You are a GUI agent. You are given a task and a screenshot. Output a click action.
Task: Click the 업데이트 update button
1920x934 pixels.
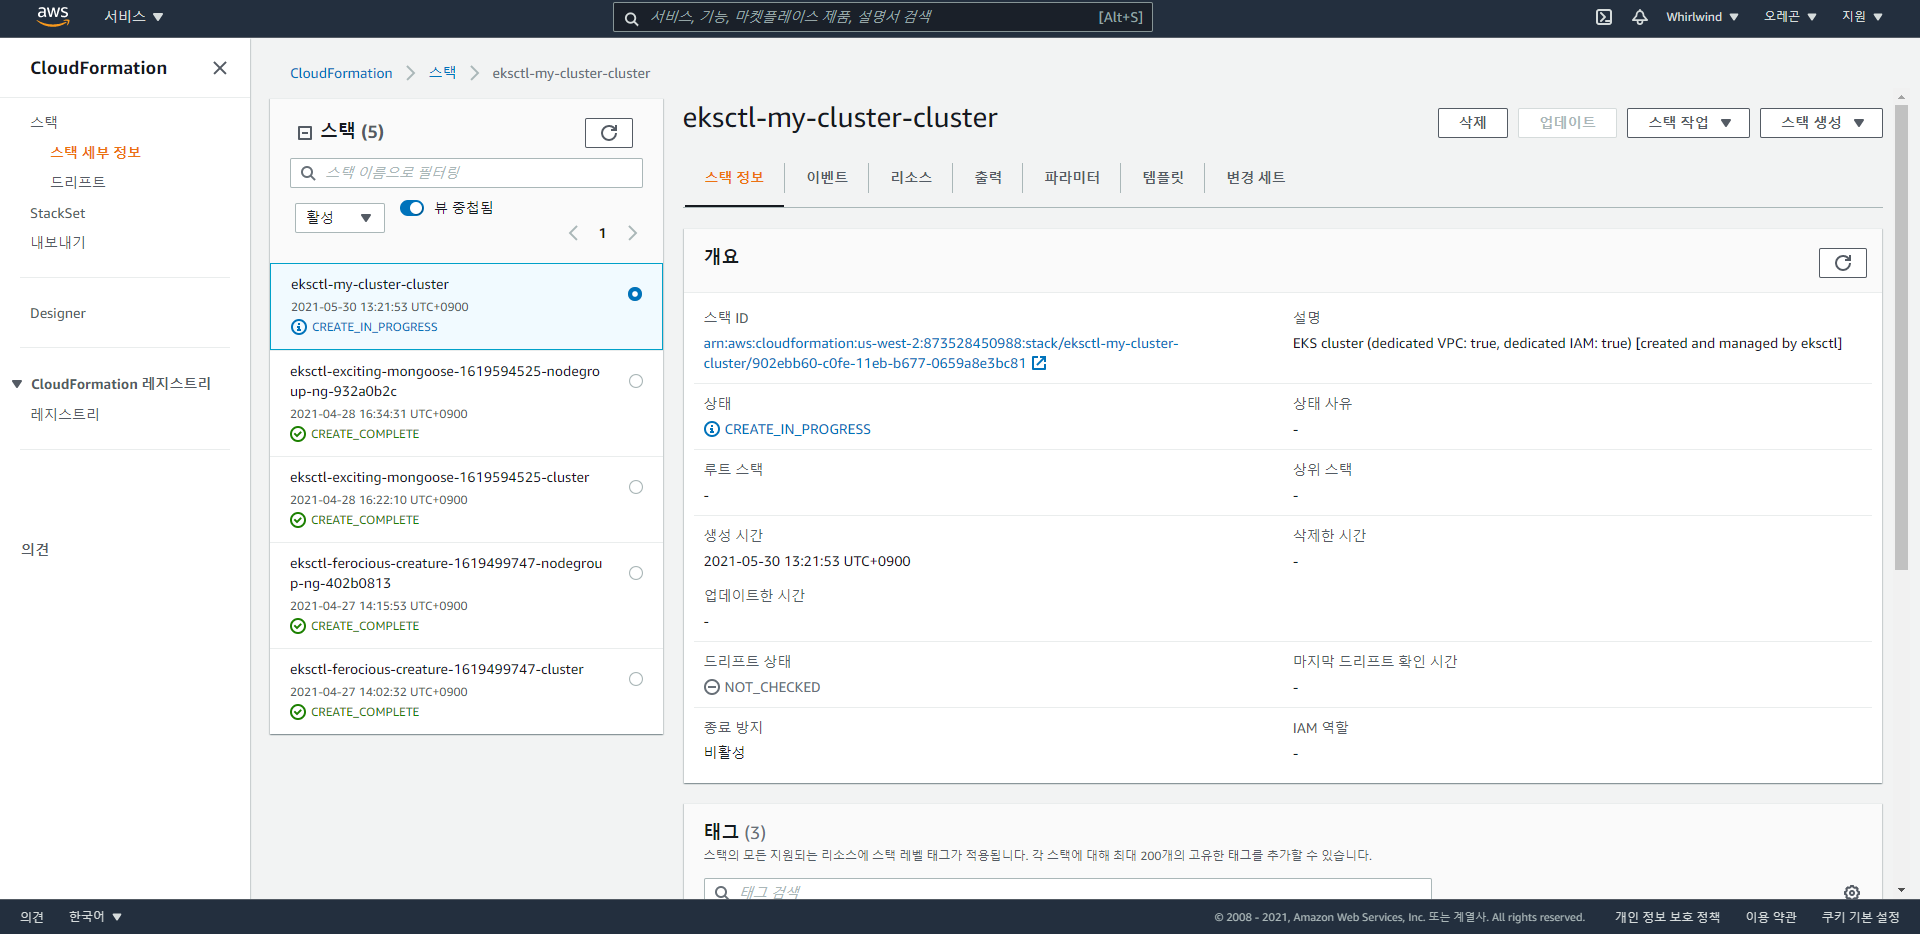click(x=1567, y=123)
